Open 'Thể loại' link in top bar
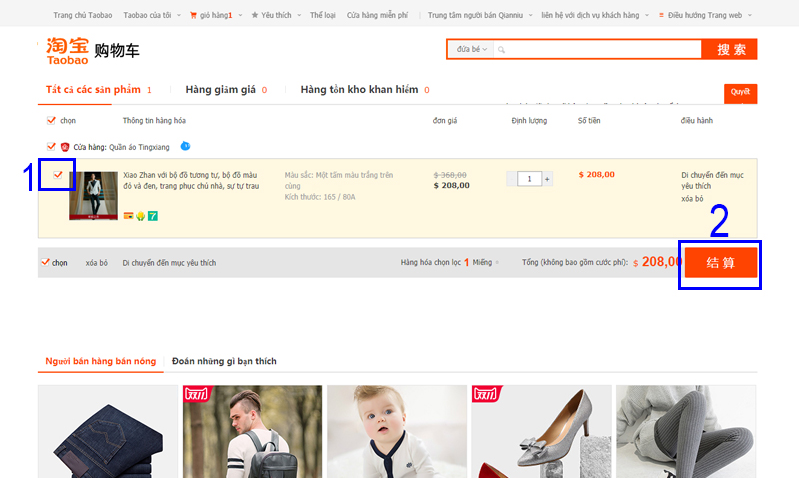This screenshot has width=799, height=478. [323, 15]
